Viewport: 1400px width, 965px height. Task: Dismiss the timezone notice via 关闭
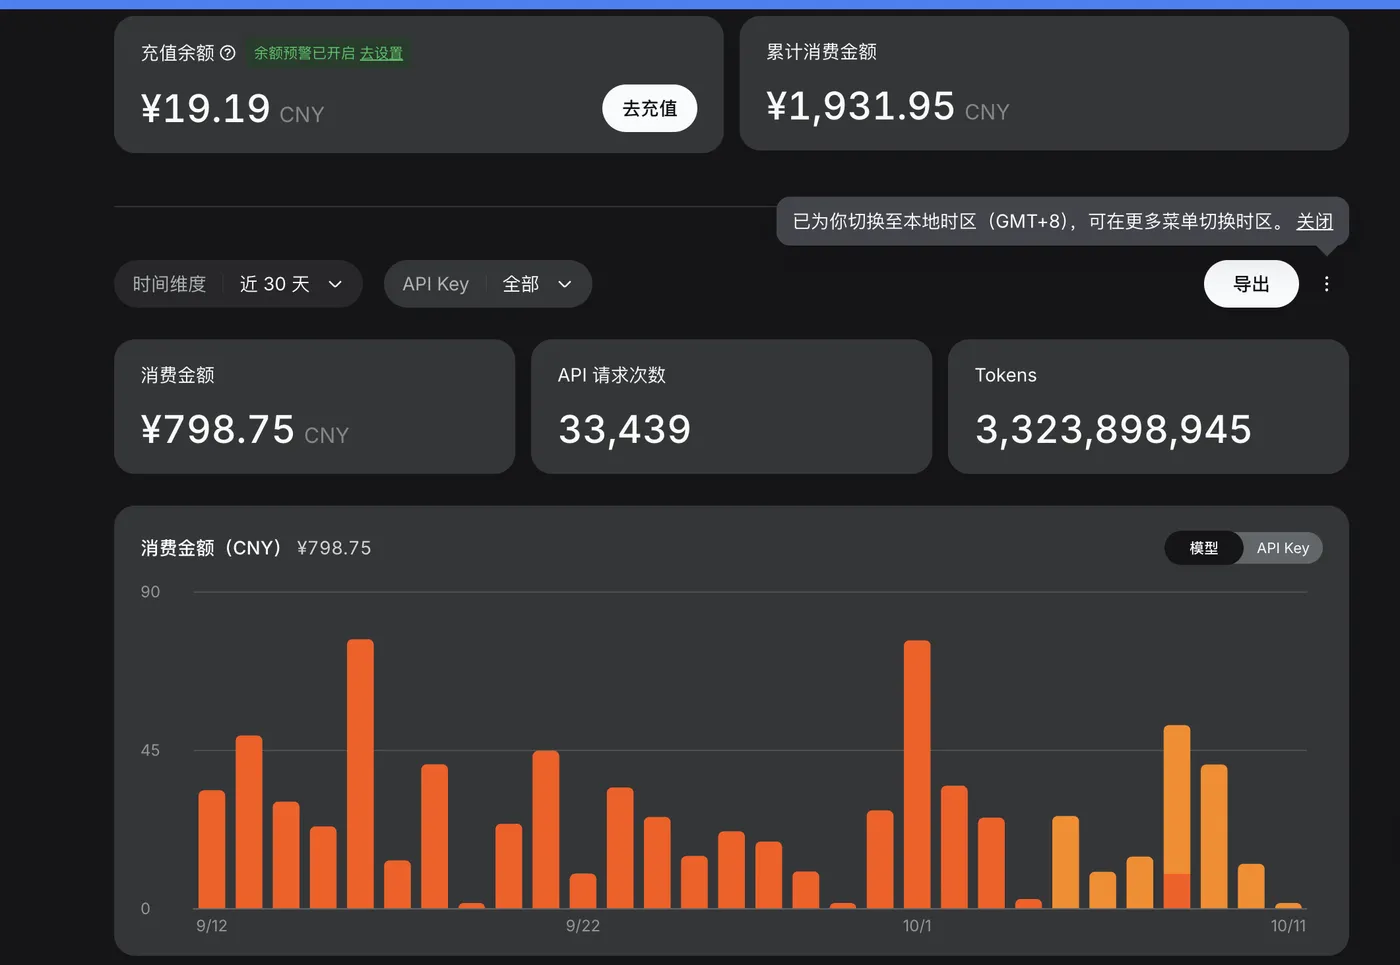pyautogui.click(x=1314, y=221)
